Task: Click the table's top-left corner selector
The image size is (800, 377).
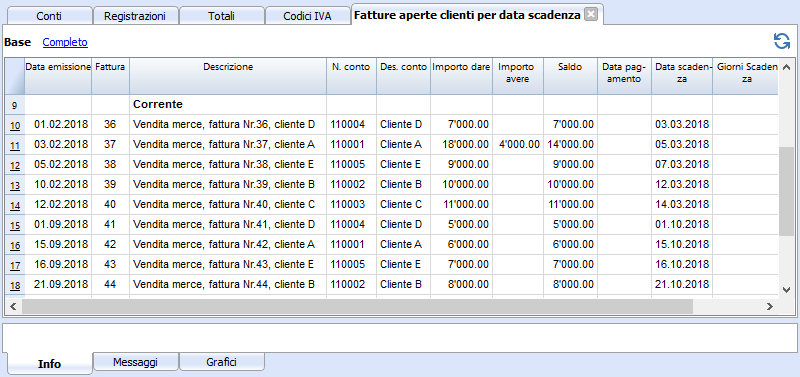Action: coord(15,76)
